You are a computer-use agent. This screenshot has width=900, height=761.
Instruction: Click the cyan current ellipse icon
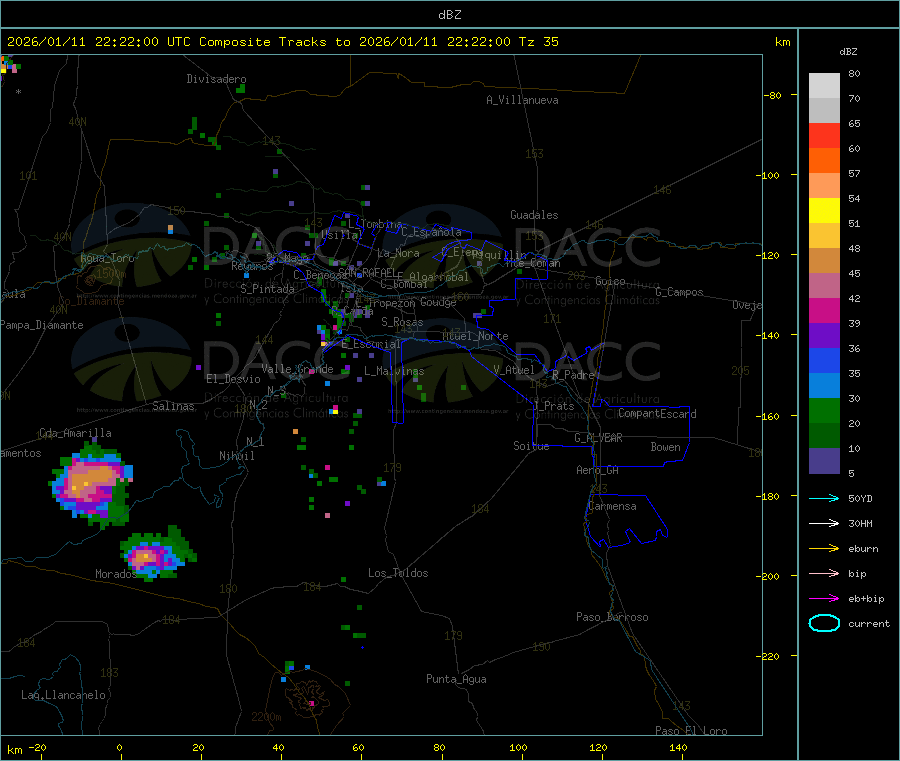coord(824,623)
